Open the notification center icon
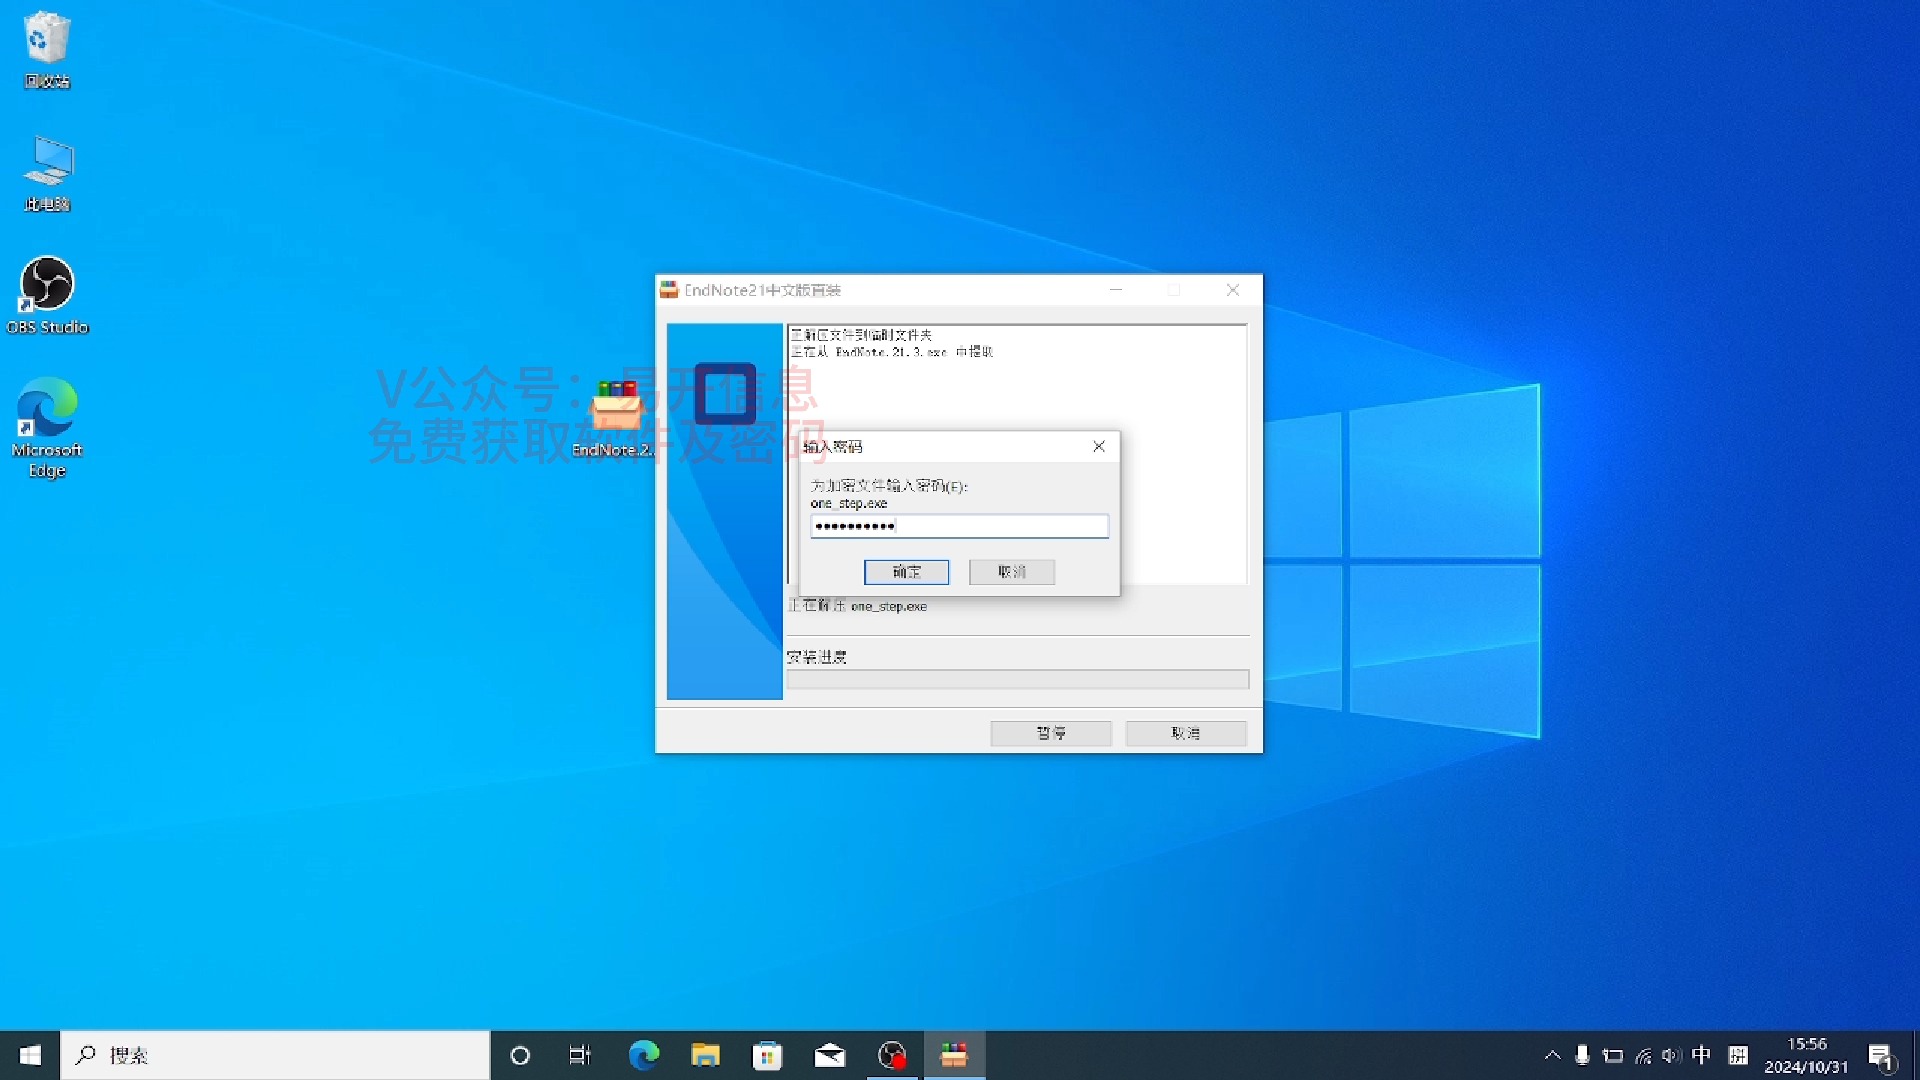1920x1080 pixels. [x=1883, y=1056]
